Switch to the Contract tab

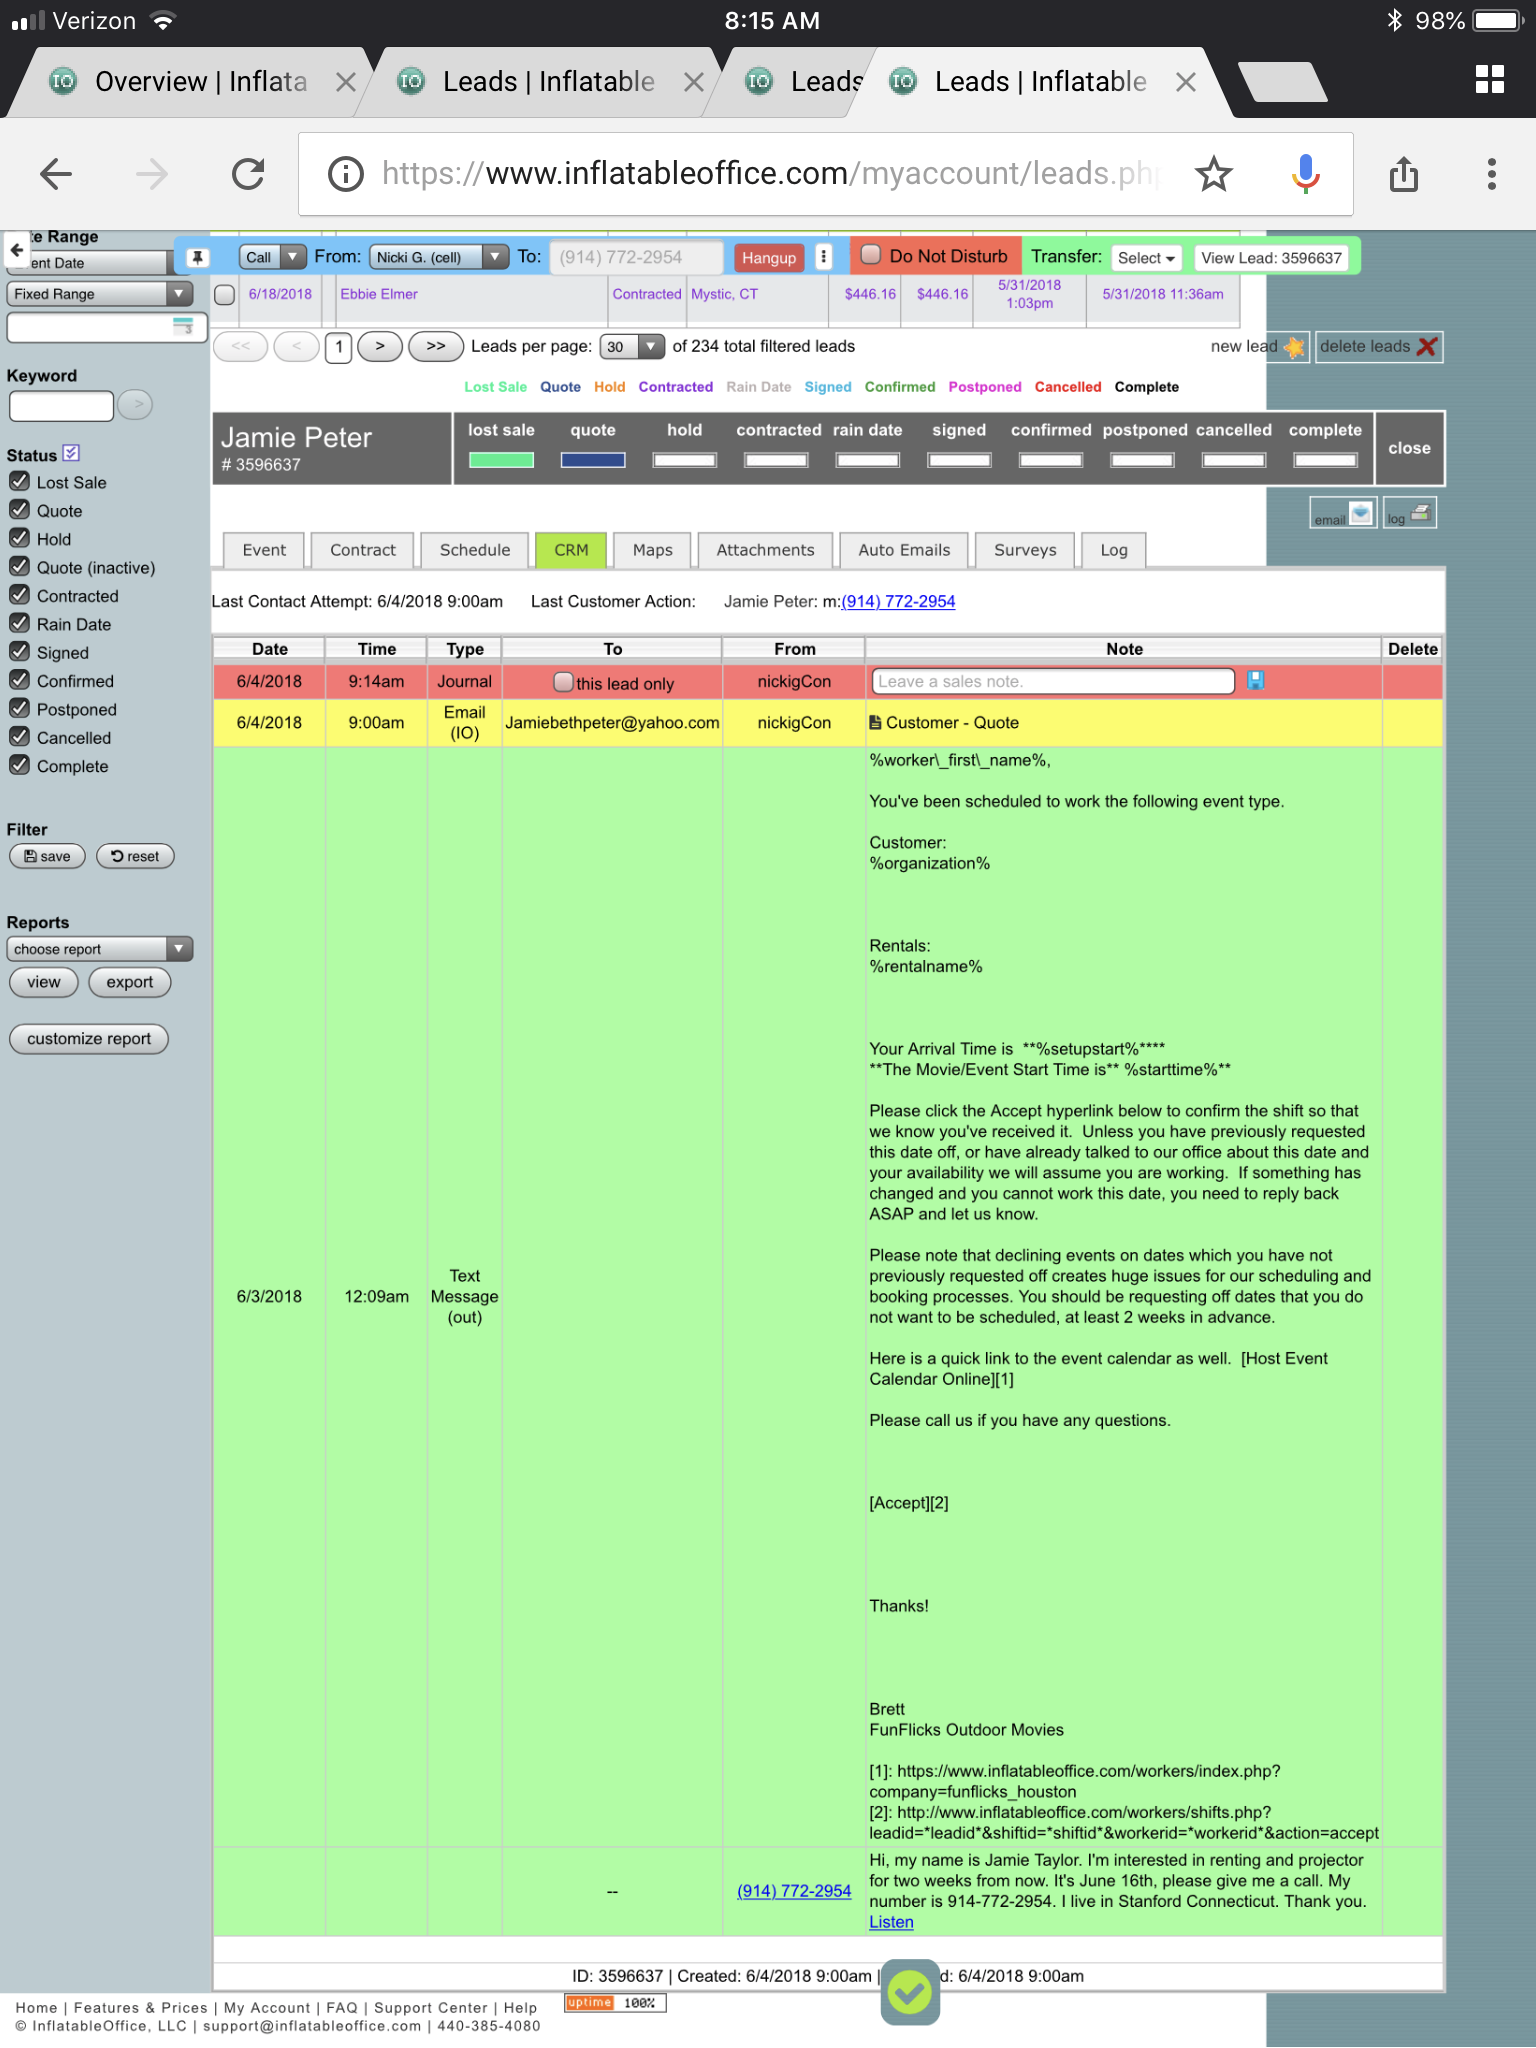point(362,550)
